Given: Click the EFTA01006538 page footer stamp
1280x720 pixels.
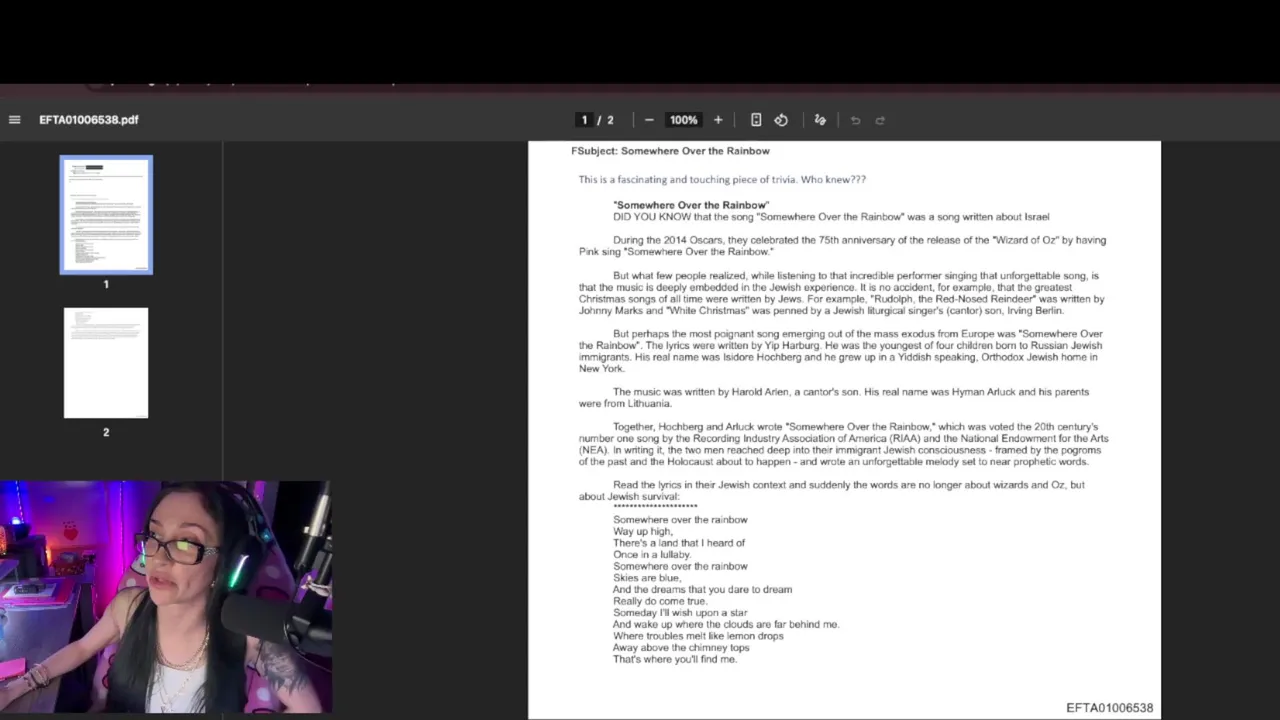Looking at the screenshot, I should (x=1109, y=708).
